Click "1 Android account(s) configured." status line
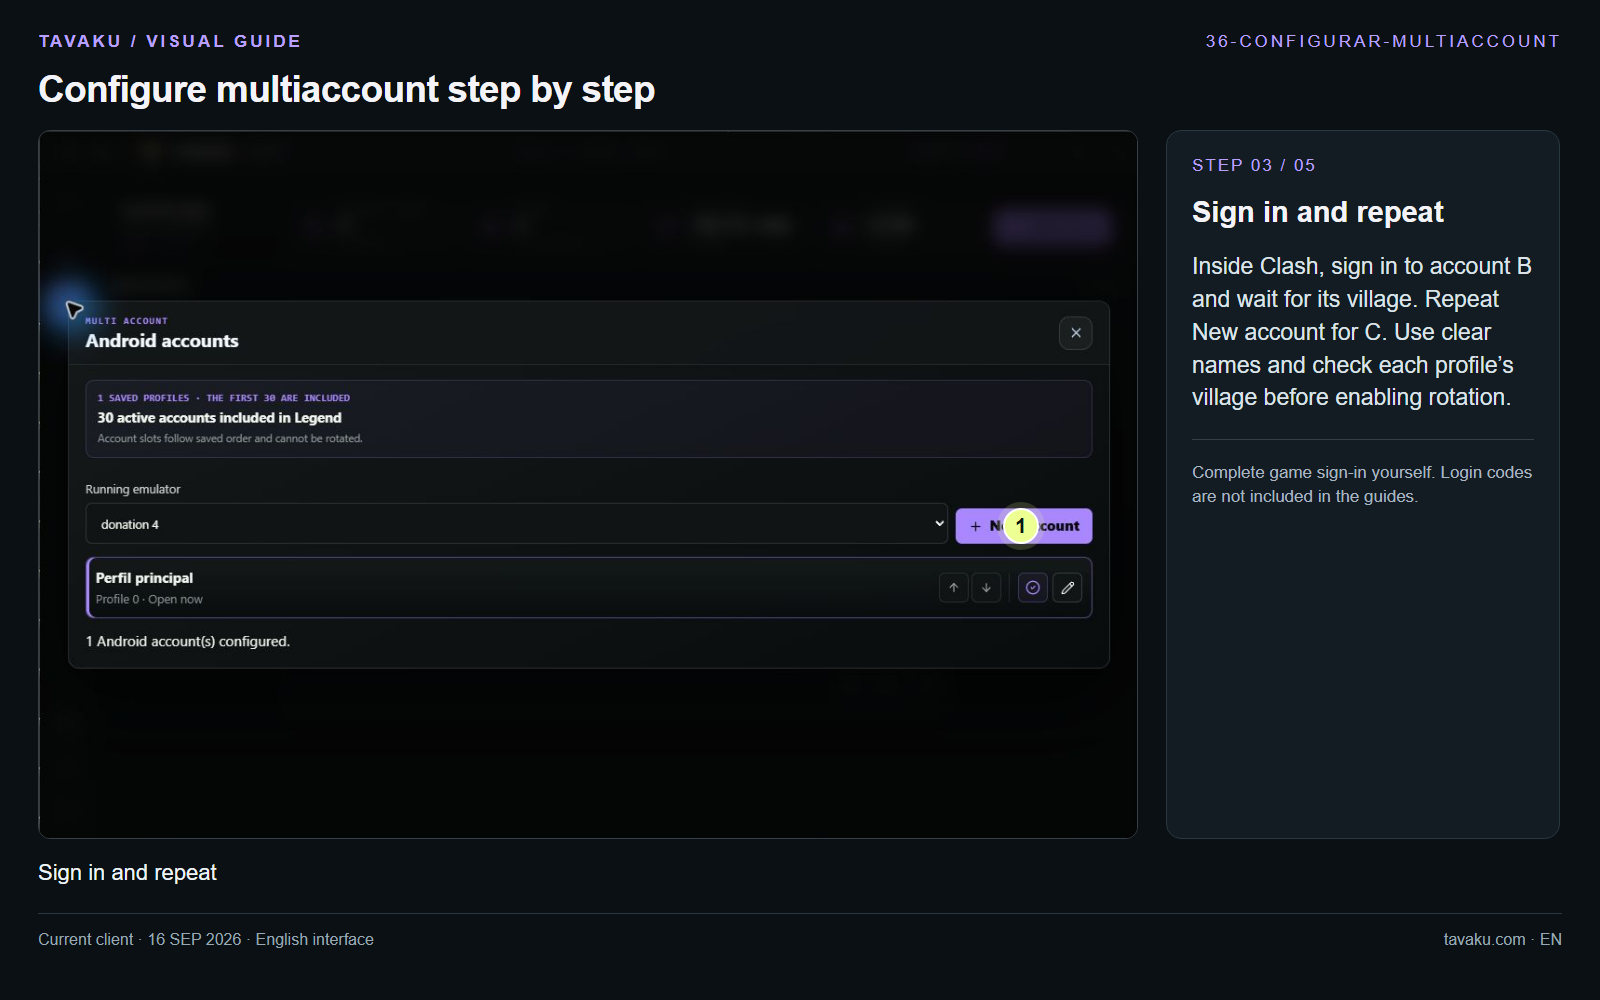1600x1000 pixels. click(188, 641)
